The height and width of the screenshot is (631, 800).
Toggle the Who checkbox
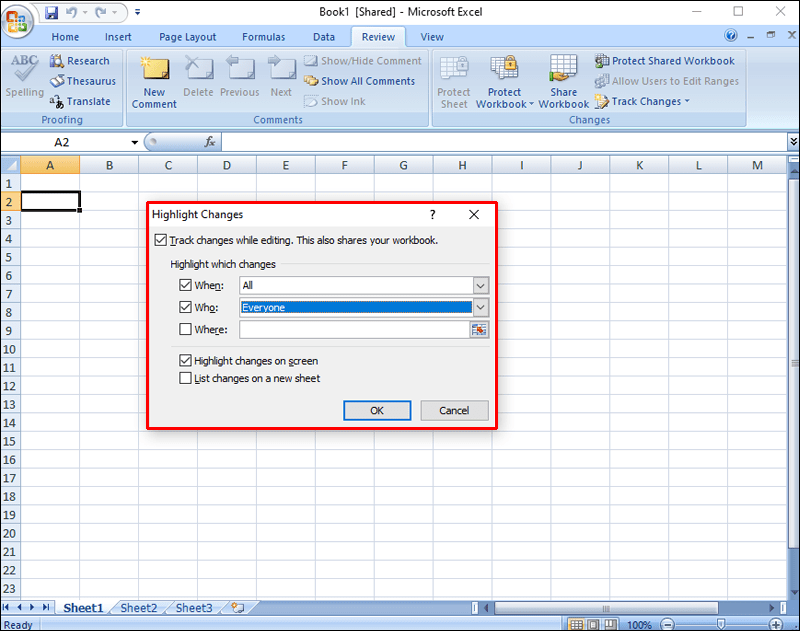[185, 307]
